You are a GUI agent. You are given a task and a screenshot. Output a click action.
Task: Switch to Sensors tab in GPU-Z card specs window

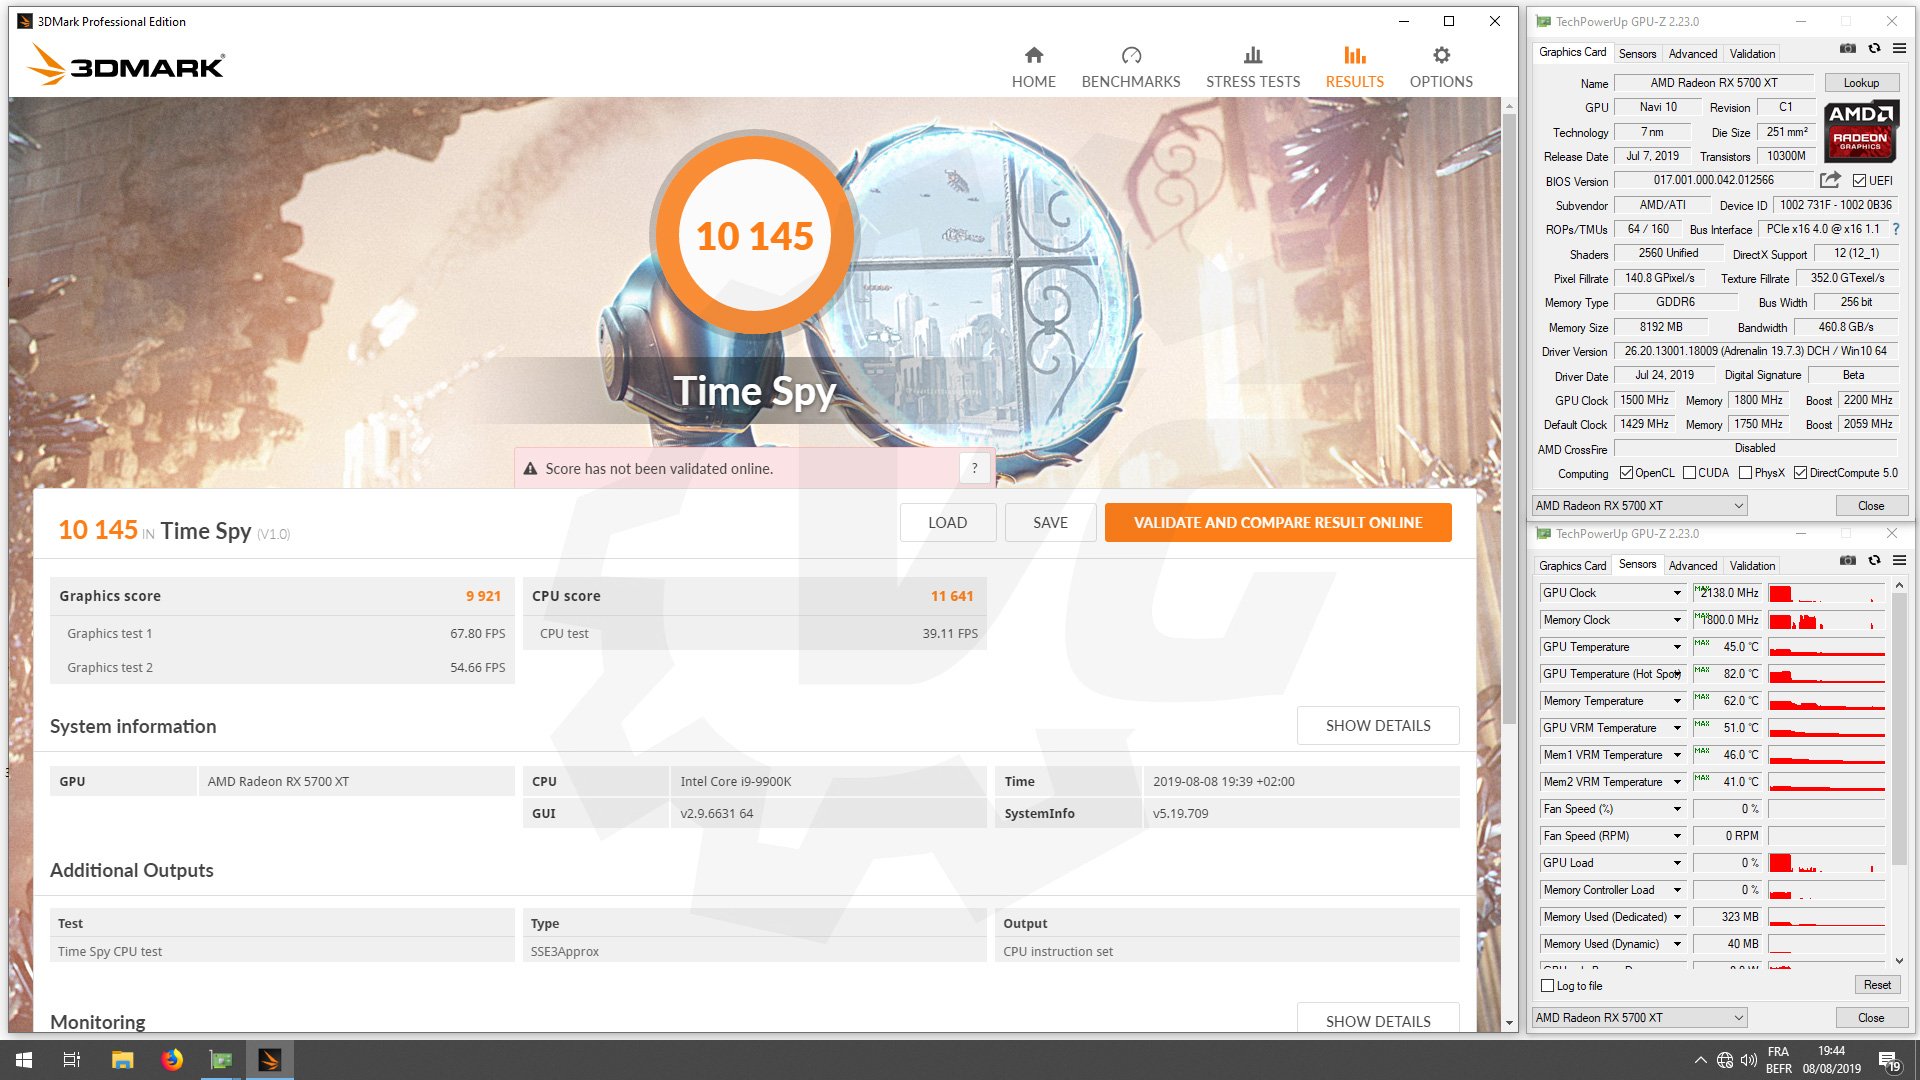[1637, 54]
